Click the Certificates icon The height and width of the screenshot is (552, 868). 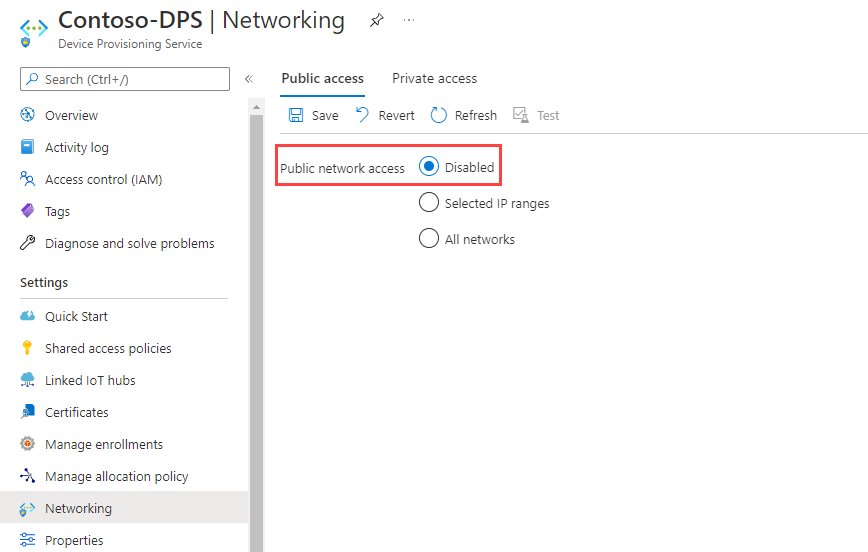(x=27, y=411)
